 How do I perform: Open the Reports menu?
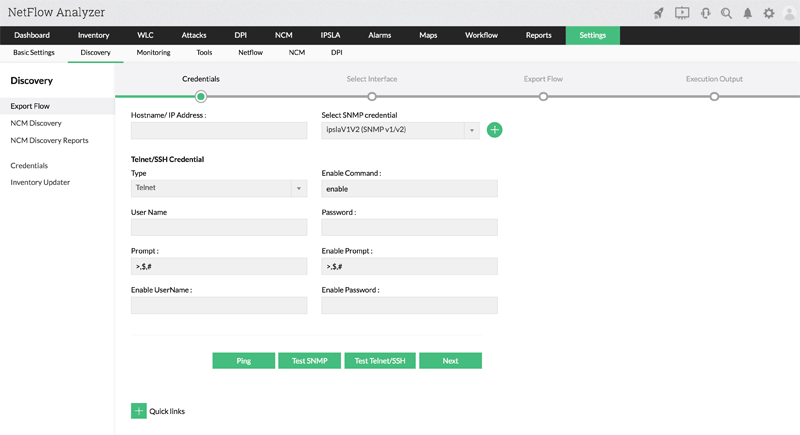[538, 35]
